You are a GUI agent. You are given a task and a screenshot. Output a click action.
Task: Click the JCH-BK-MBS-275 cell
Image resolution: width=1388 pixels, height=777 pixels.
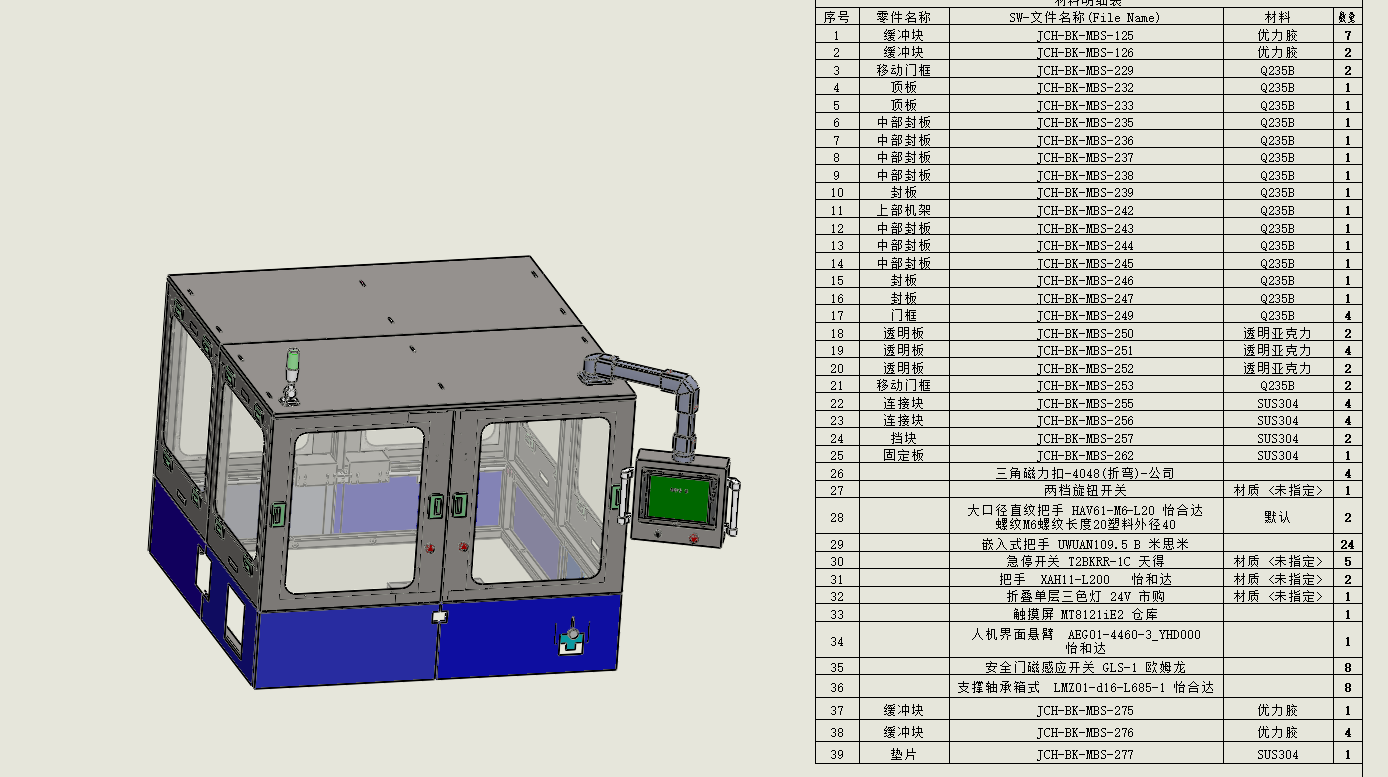coord(1085,711)
